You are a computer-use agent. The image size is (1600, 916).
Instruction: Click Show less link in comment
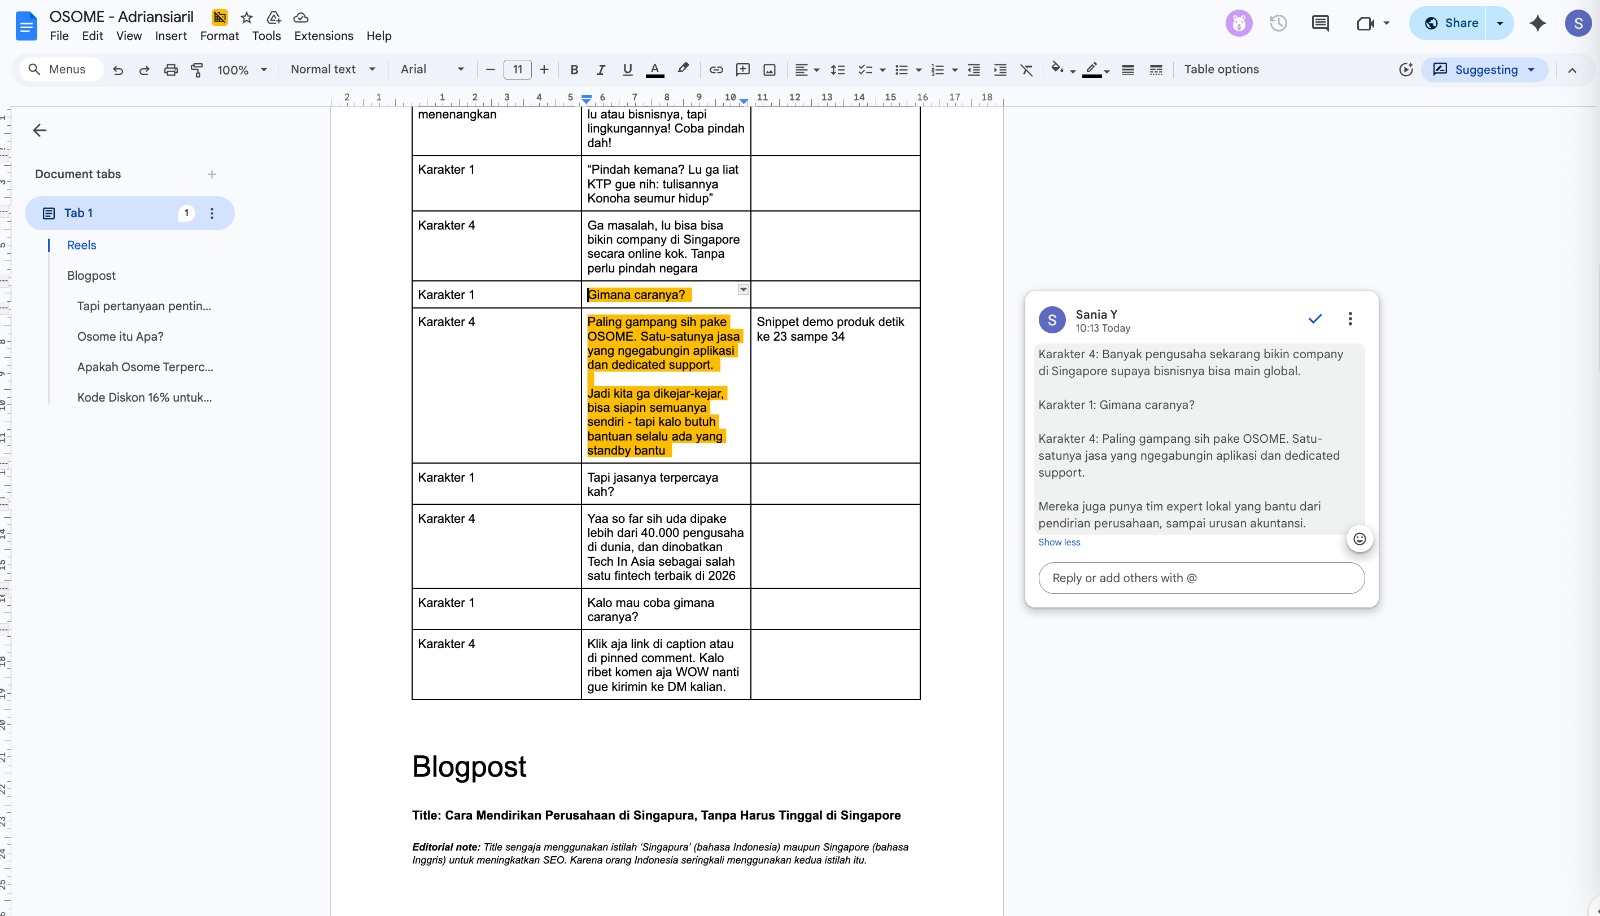(1059, 542)
